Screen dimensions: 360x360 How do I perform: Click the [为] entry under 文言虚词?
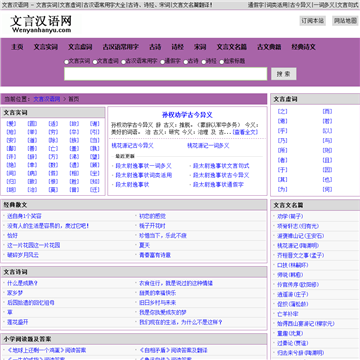coord(282,189)
